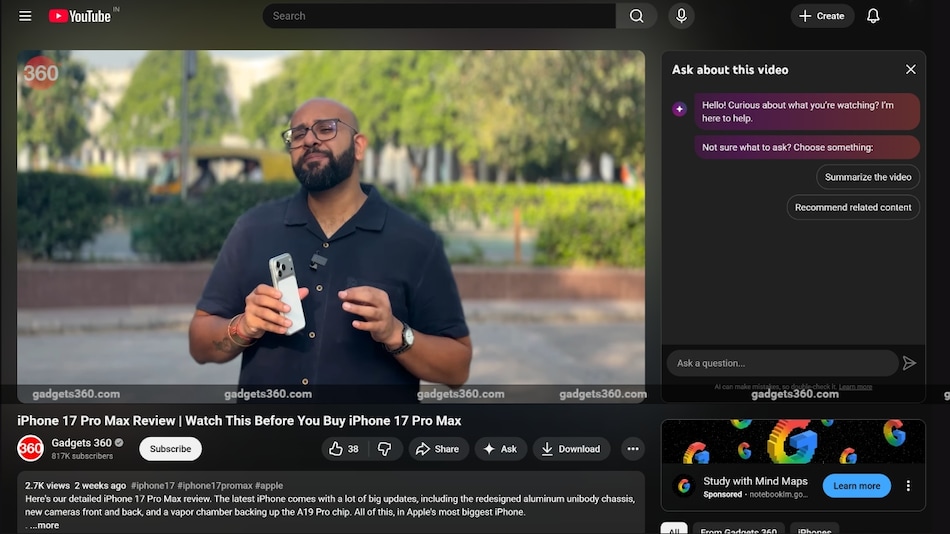950x534 pixels.
Task: Click Learn more on sponsored ad
Action: [x=856, y=486]
